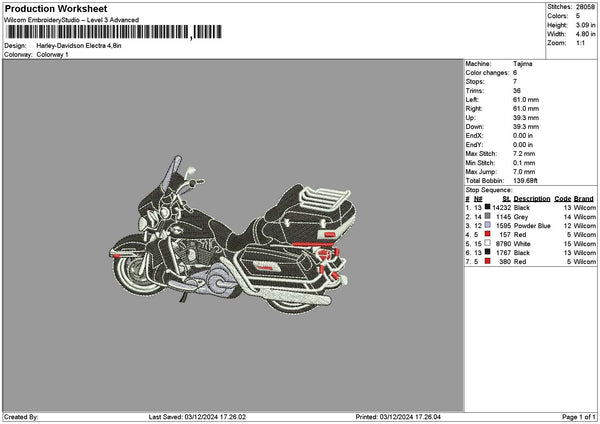Select the Grey color swatch in stop 2
Viewport: 600px width, 424px height.
(x=488, y=216)
